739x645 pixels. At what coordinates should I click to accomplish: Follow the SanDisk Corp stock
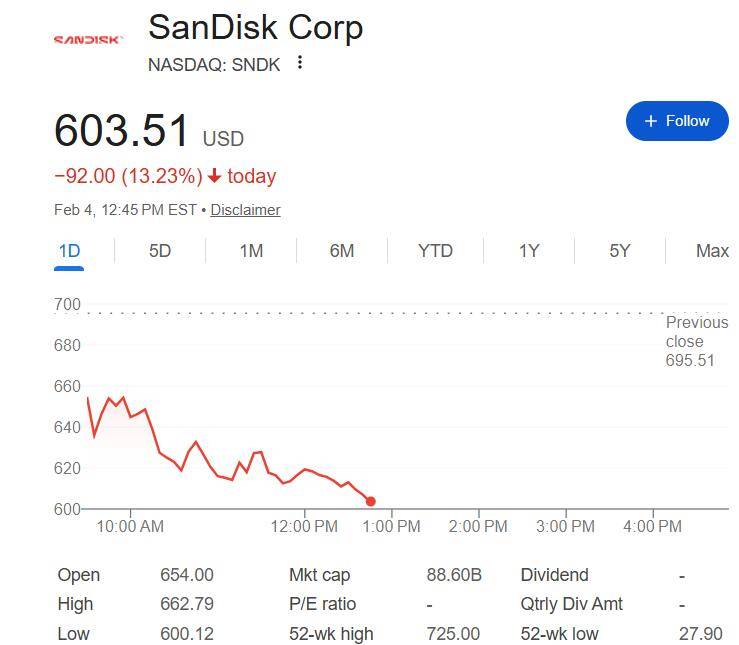click(677, 121)
